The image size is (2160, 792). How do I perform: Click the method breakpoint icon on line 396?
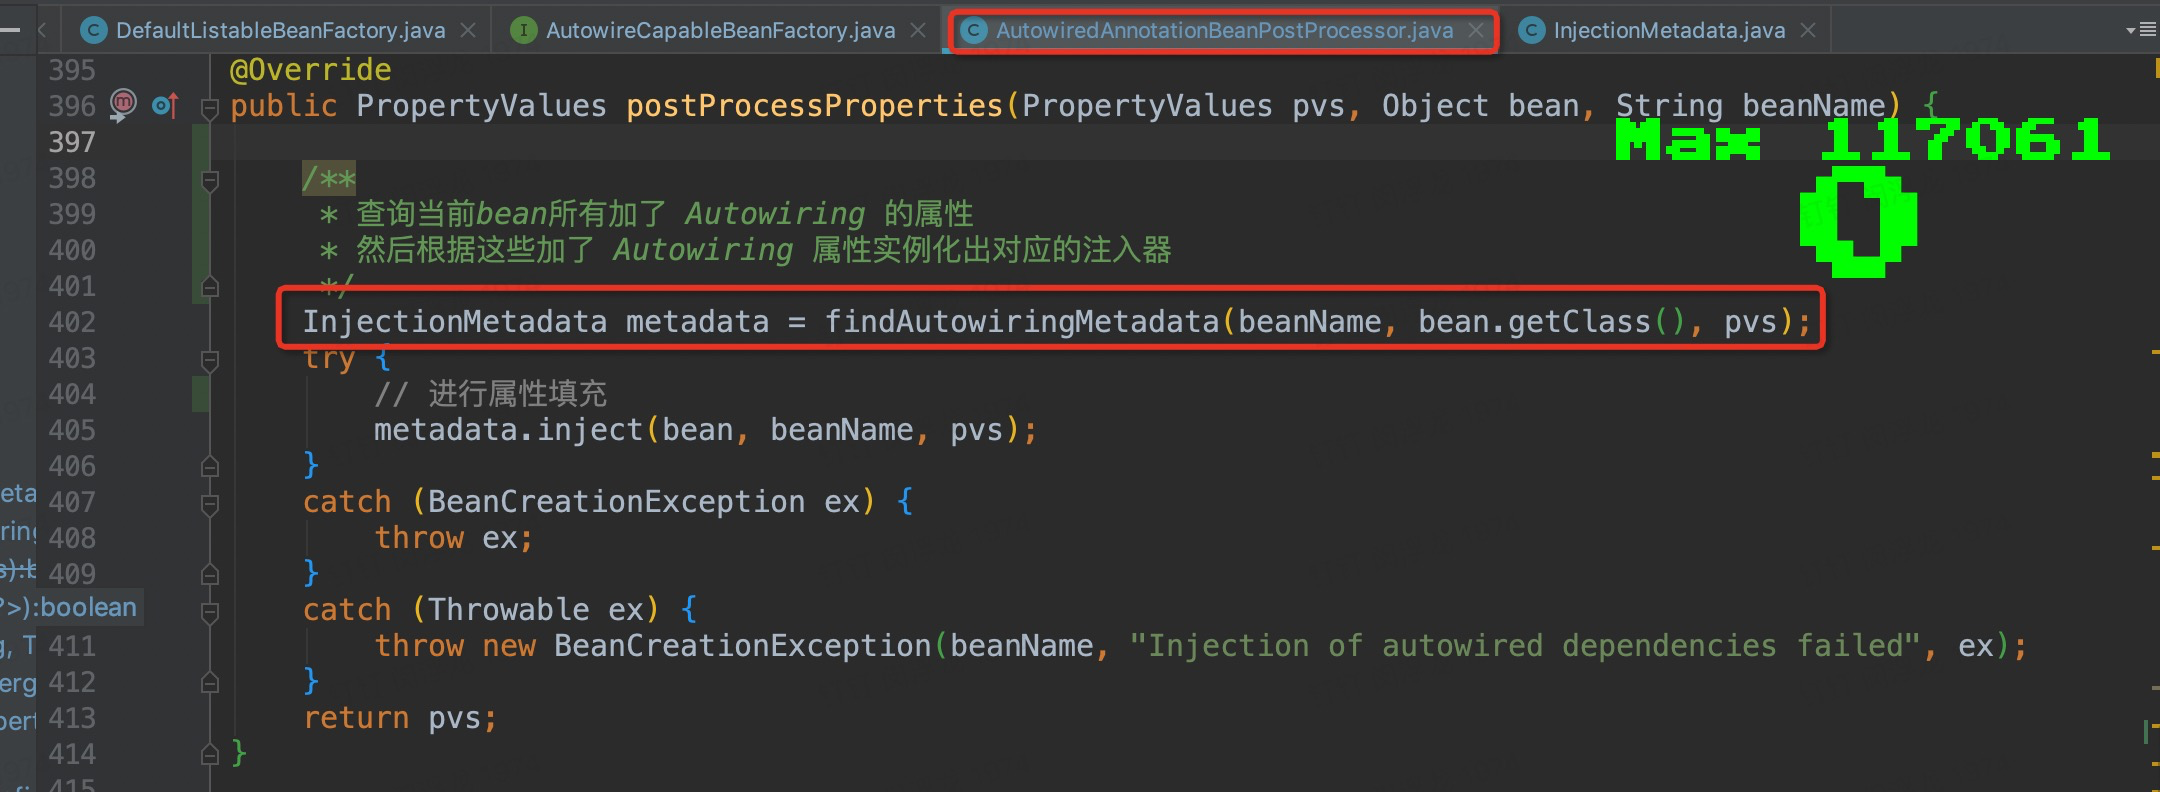point(122,104)
